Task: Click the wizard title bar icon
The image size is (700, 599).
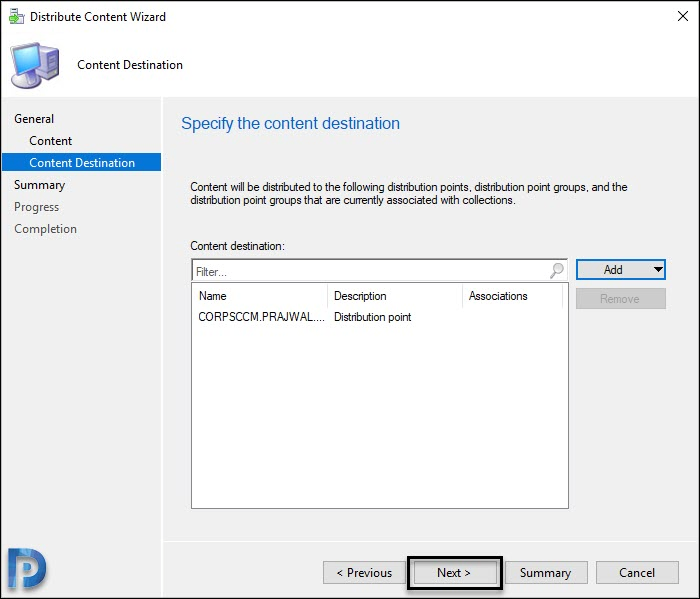Action: (17, 17)
